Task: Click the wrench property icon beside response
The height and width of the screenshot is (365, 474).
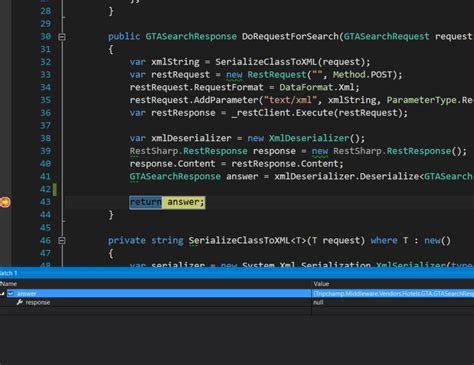Action: click(20, 302)
